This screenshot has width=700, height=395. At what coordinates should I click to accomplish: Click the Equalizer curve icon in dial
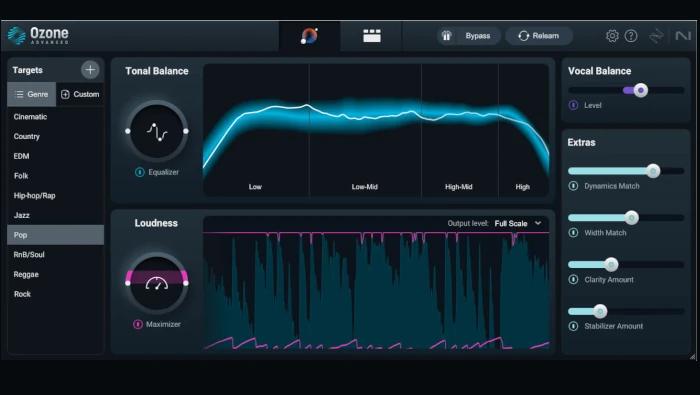coord(157,132)
